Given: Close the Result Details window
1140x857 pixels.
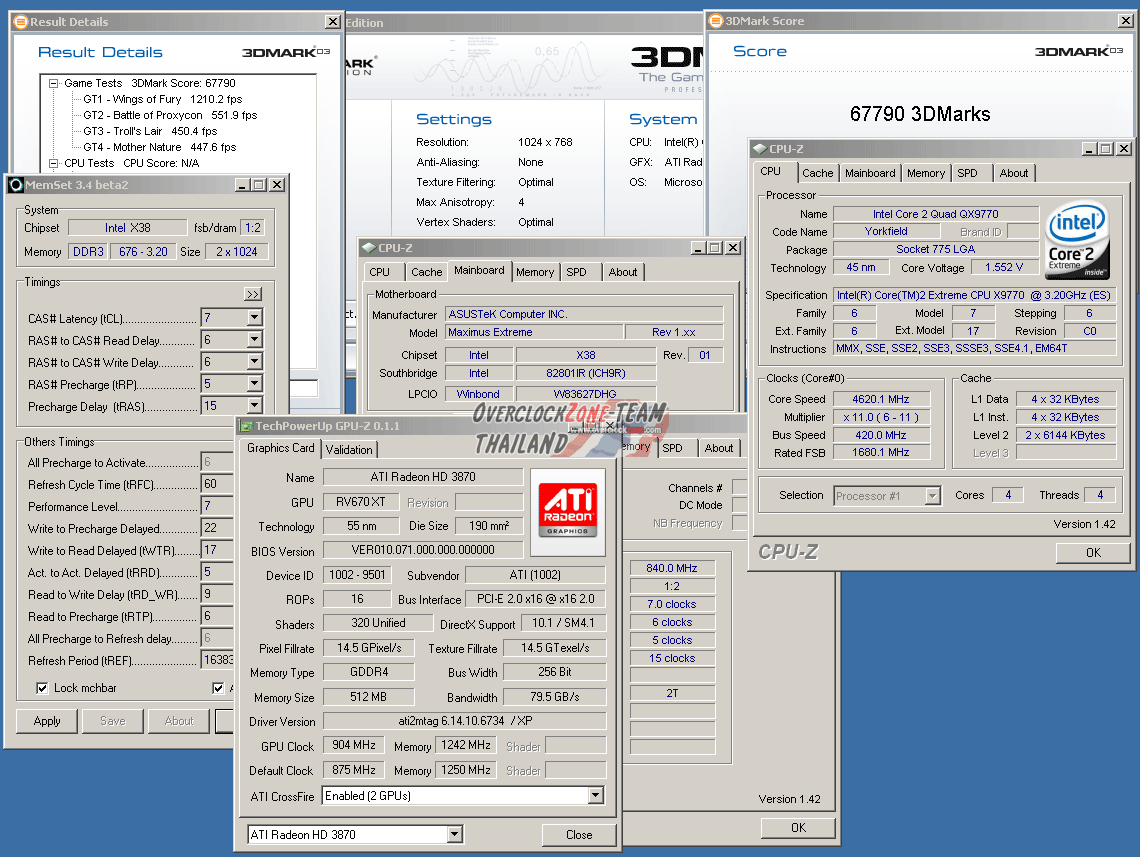Looking at the screenshot, I should [333, 22].
